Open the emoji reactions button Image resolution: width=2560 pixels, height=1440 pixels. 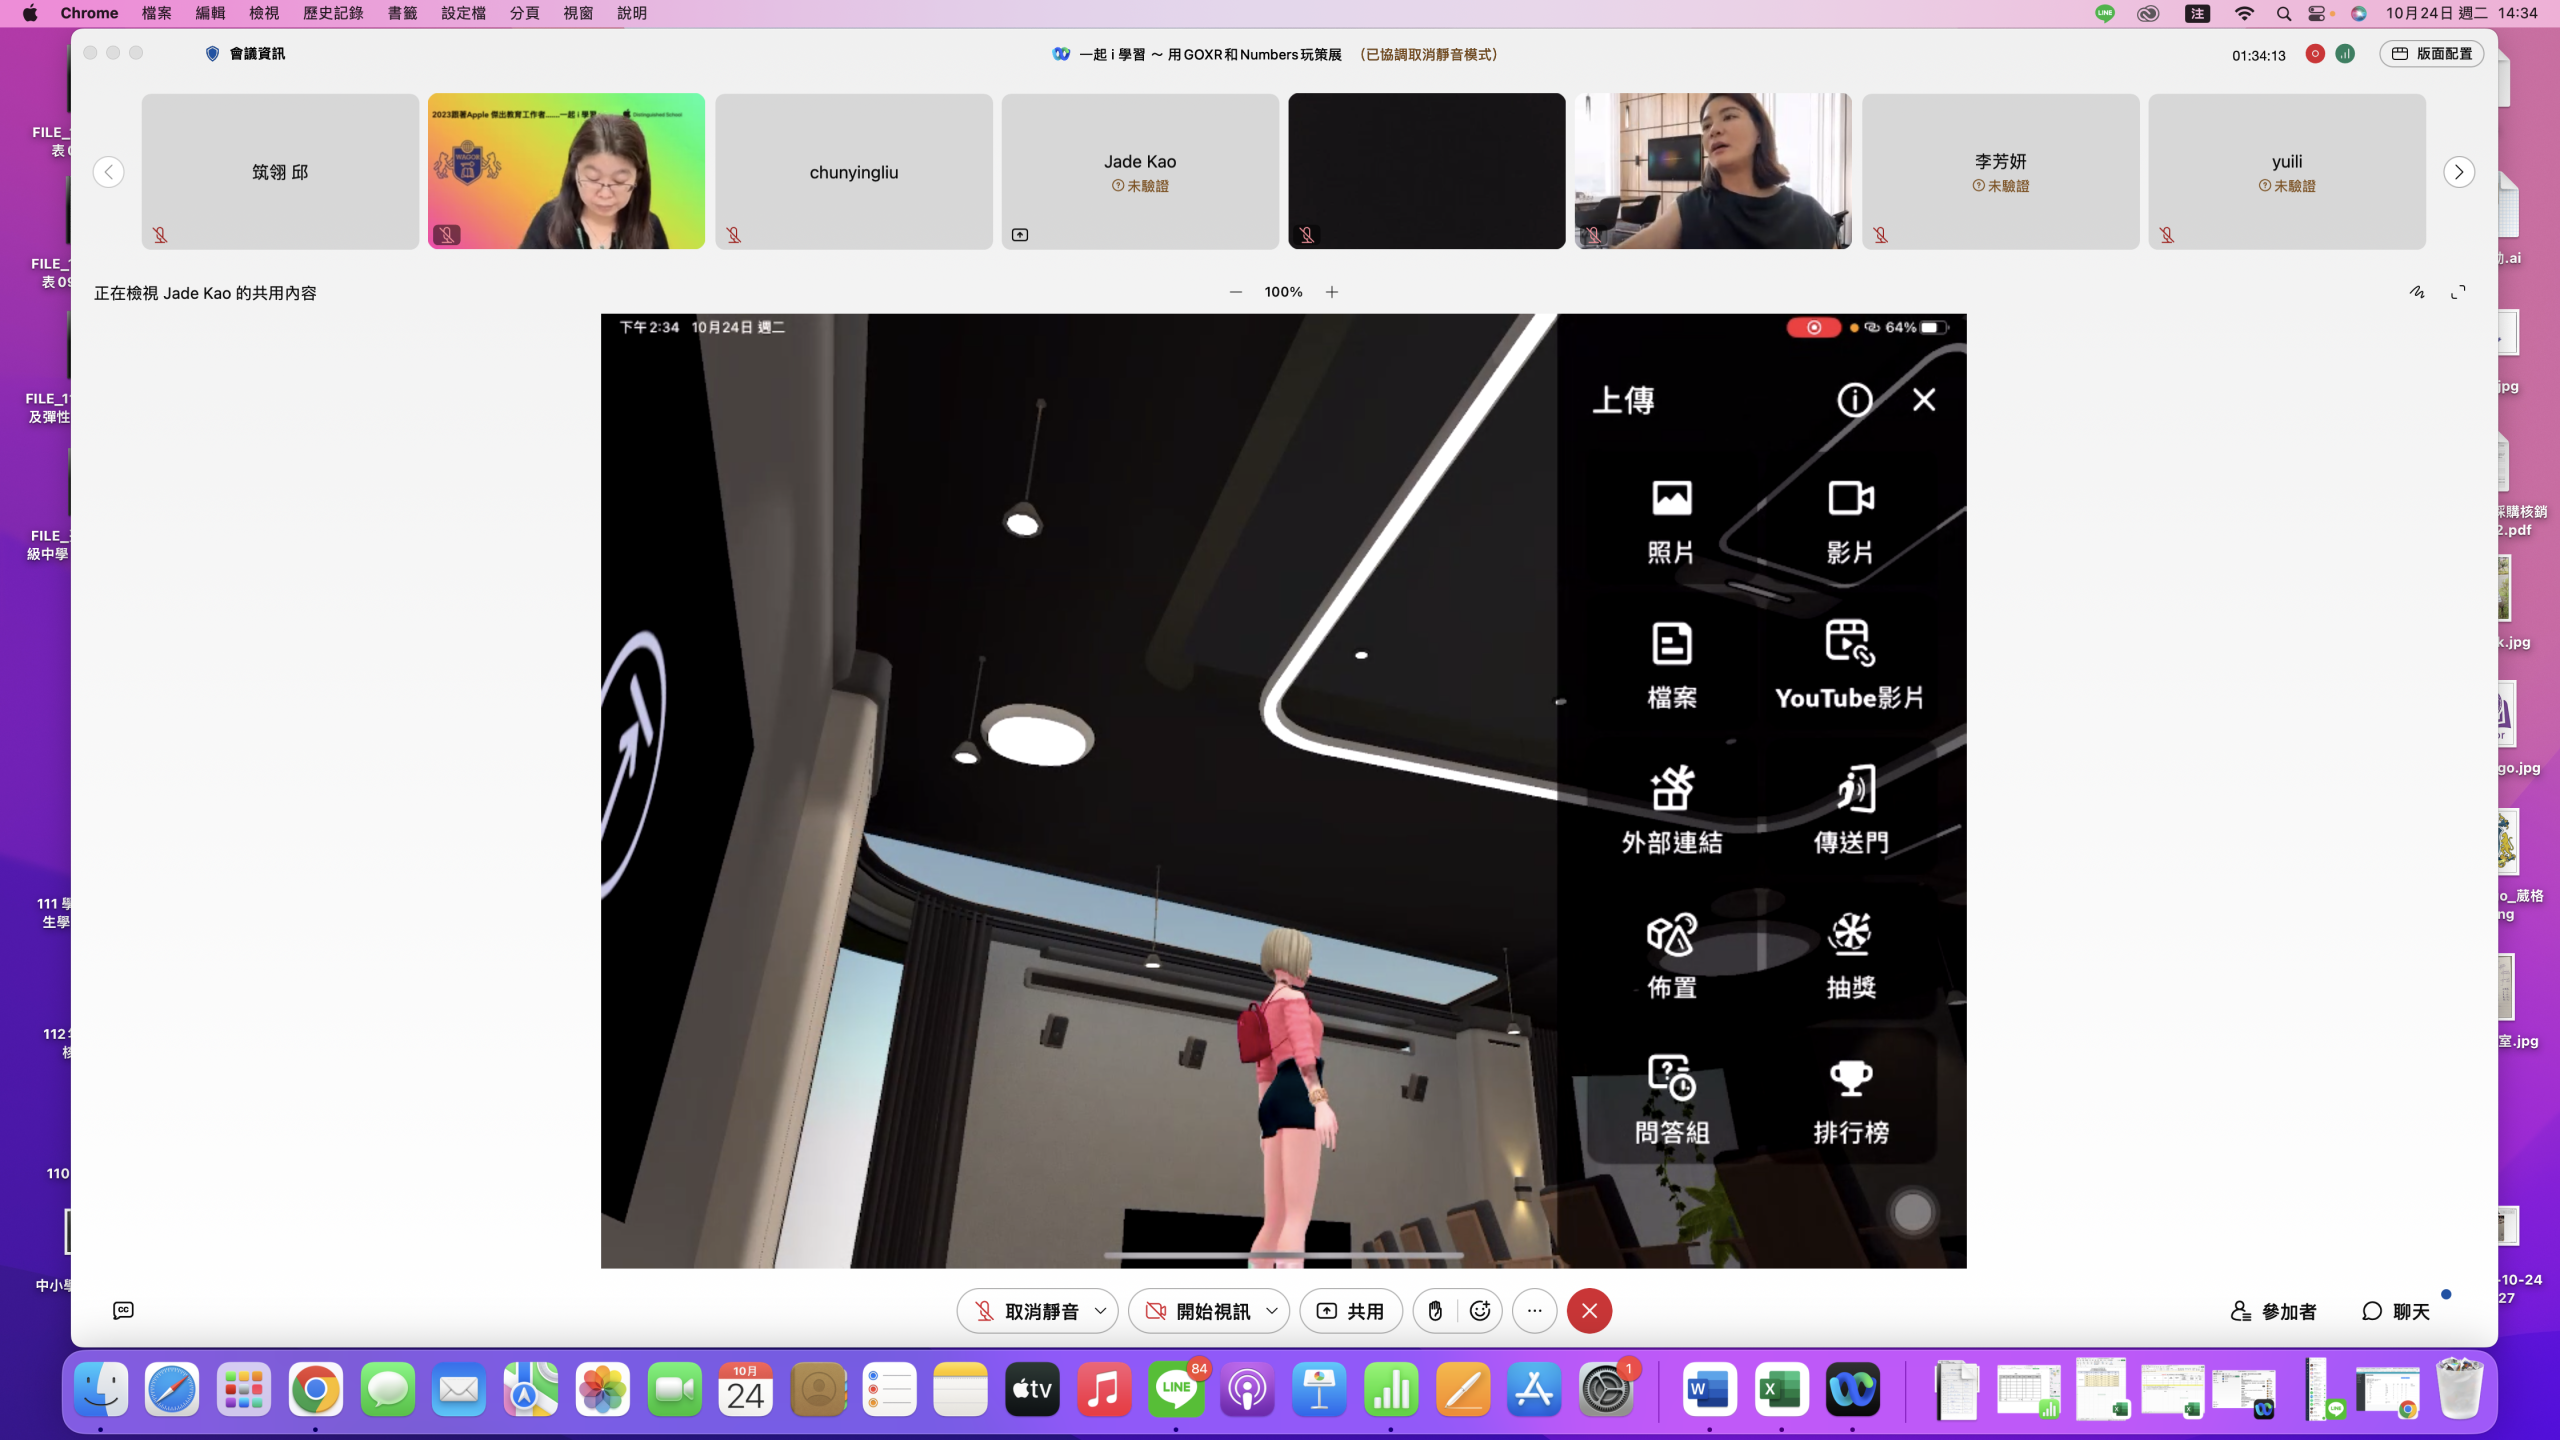(x=1480, y=1311)
